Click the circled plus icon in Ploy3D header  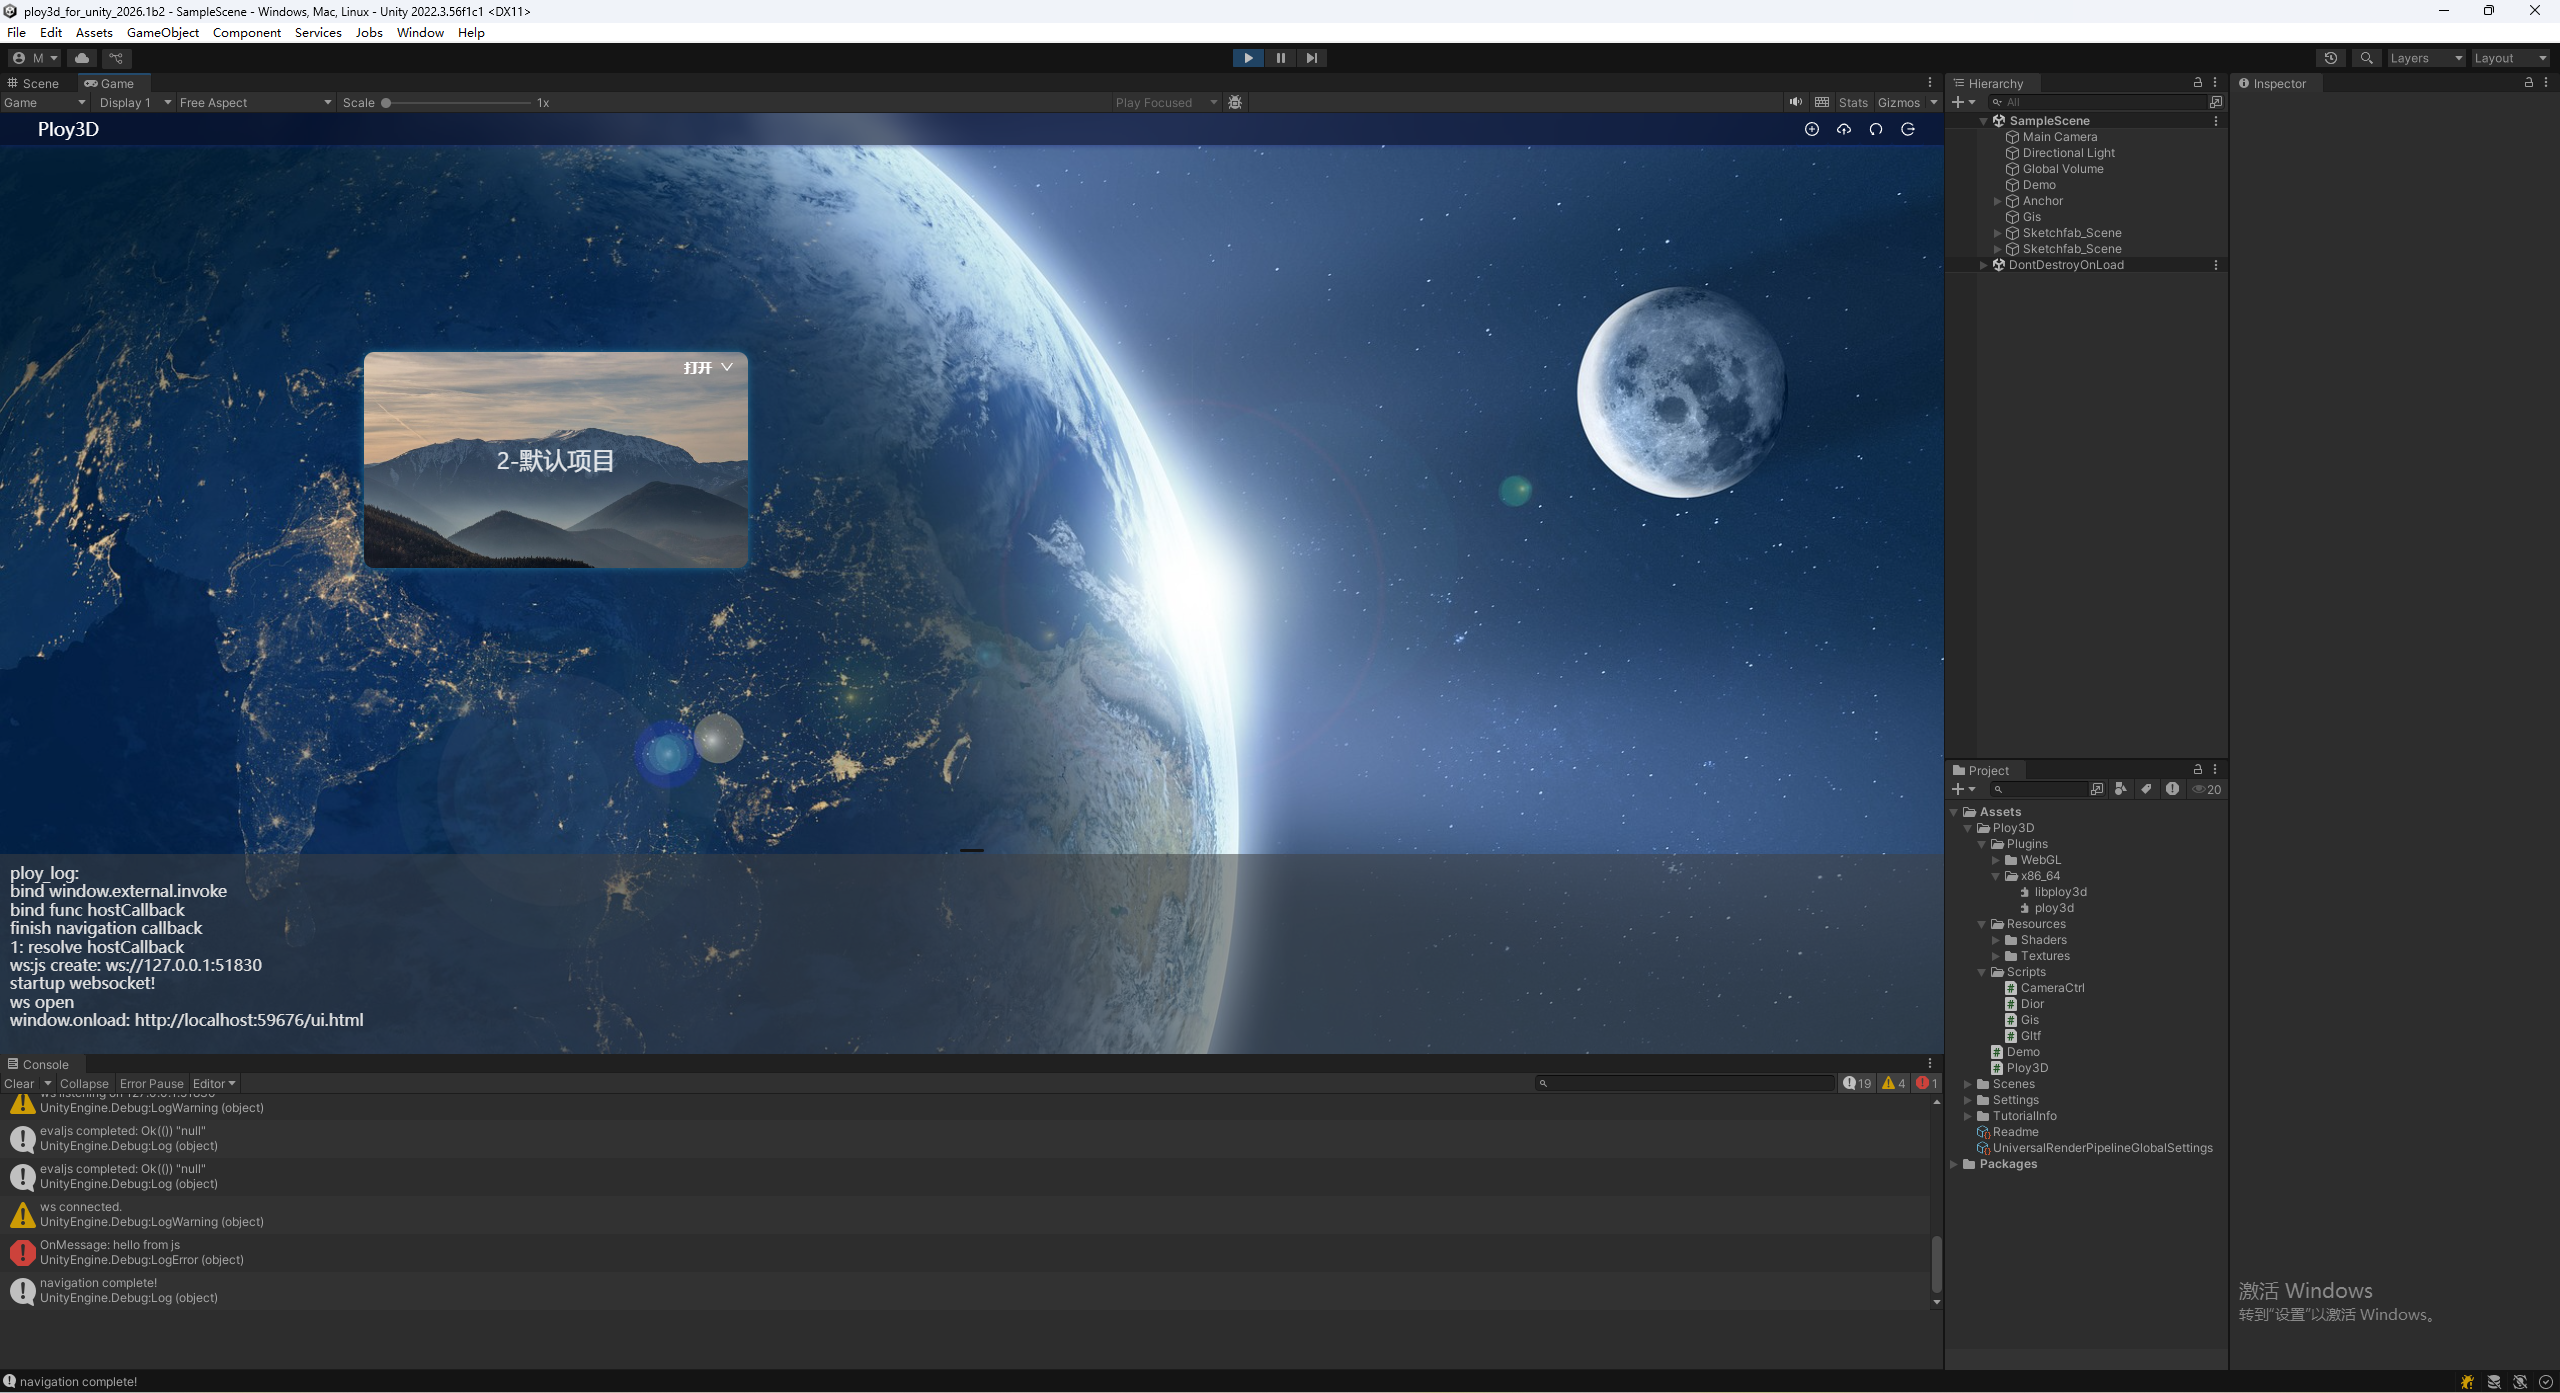pos(1811,129)
